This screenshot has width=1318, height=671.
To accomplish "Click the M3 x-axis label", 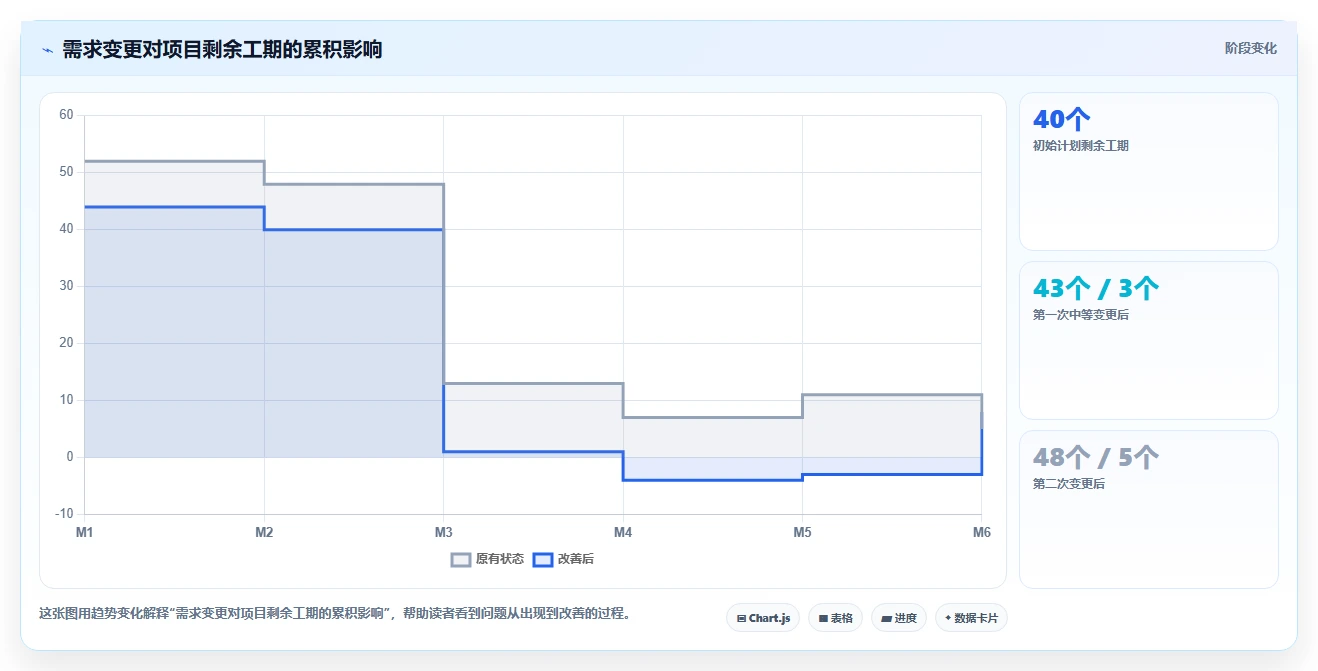I will tap(443, 532).
